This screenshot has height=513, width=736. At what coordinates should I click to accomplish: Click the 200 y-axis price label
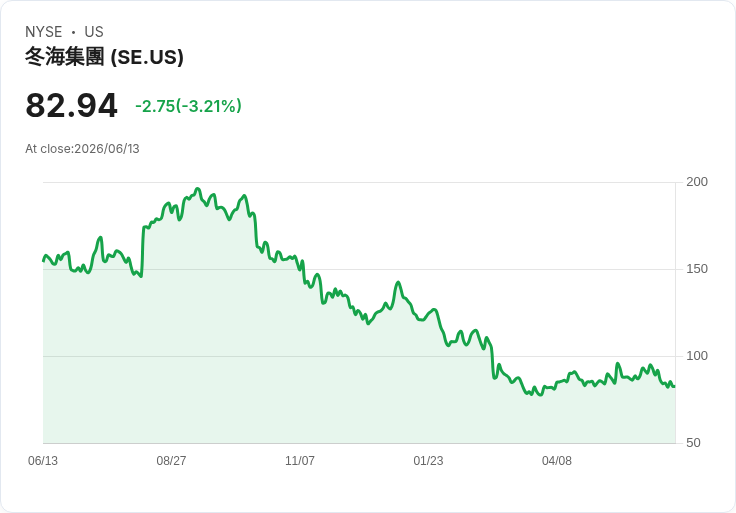pyautogui.click(x=697, y=182)
